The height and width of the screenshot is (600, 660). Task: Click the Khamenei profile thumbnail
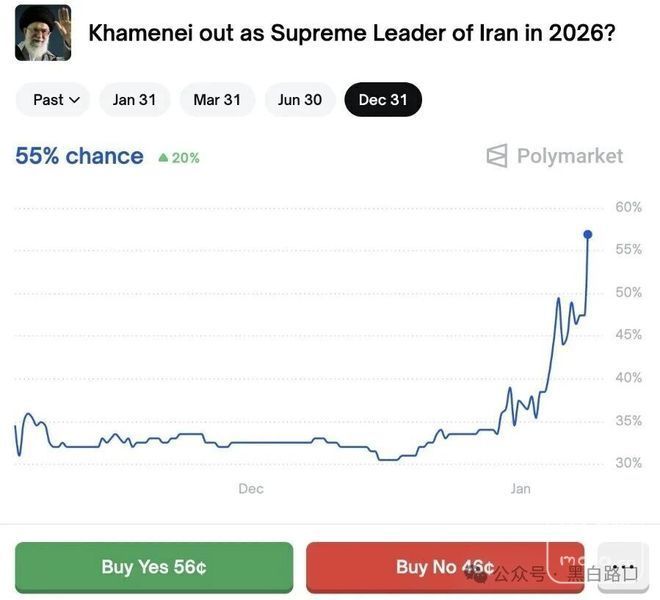coord(43,33)
